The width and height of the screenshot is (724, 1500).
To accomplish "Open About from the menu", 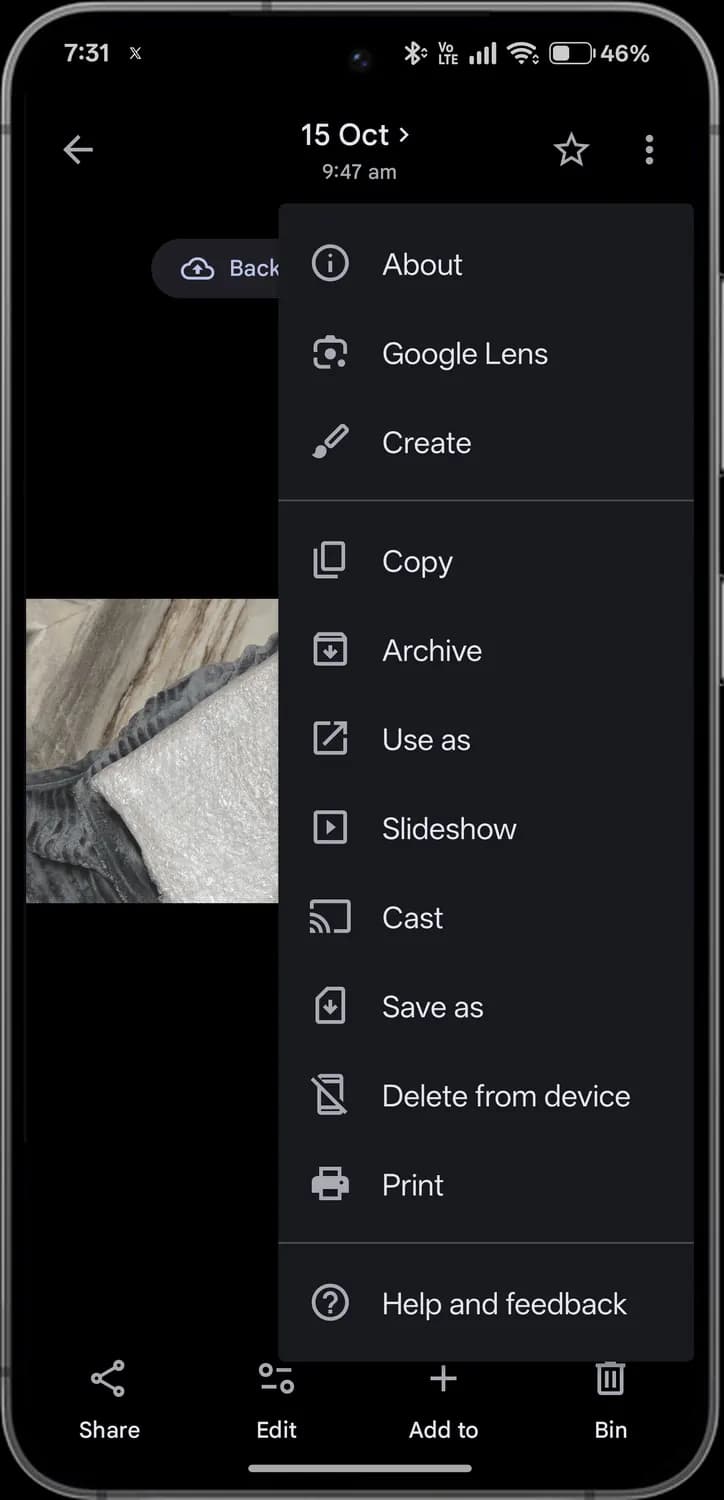I will coord(486,265).
